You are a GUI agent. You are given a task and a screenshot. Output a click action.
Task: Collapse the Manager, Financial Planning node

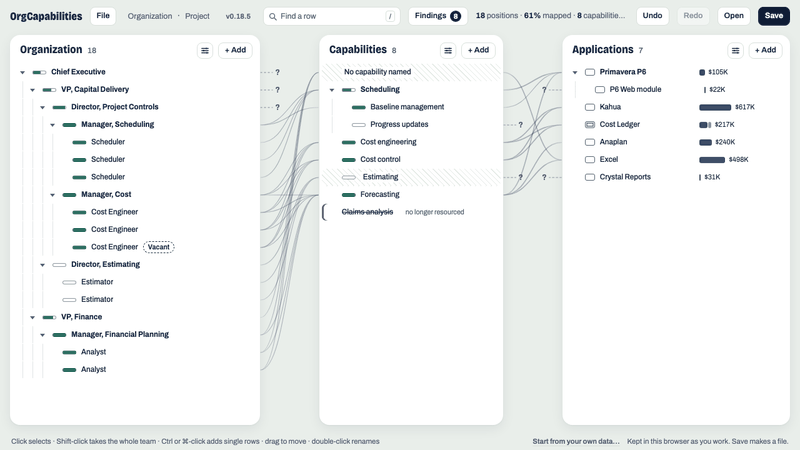click(42, 335)
